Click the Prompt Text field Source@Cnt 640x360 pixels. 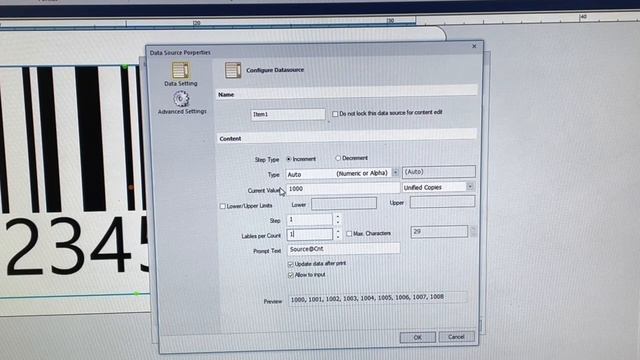point(343,249)
